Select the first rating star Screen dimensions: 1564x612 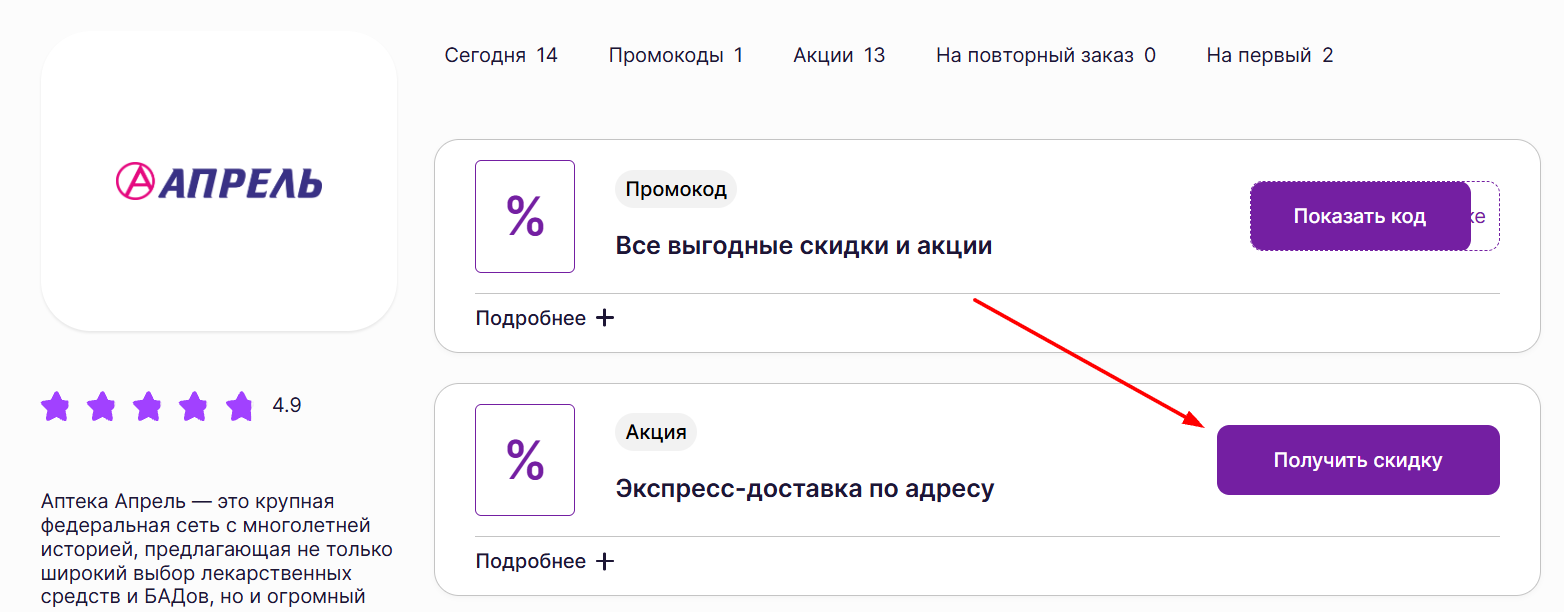point(56,405)
